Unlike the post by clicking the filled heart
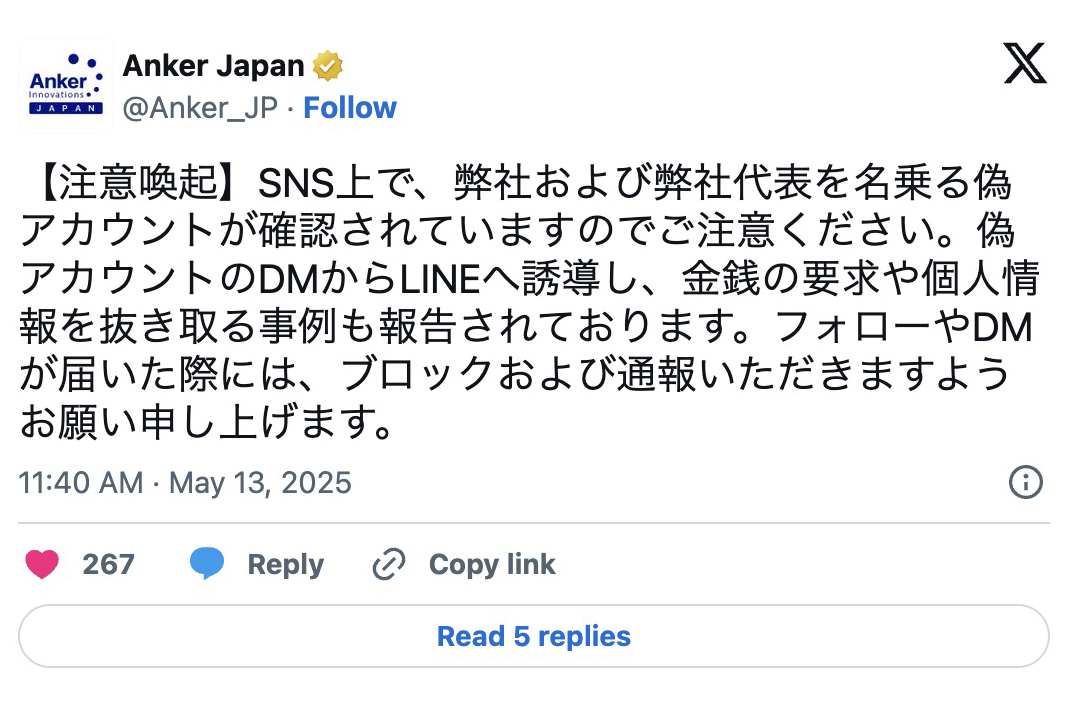Image resolution: width=1070 pixels, height=713 pixels. point(42,564)
